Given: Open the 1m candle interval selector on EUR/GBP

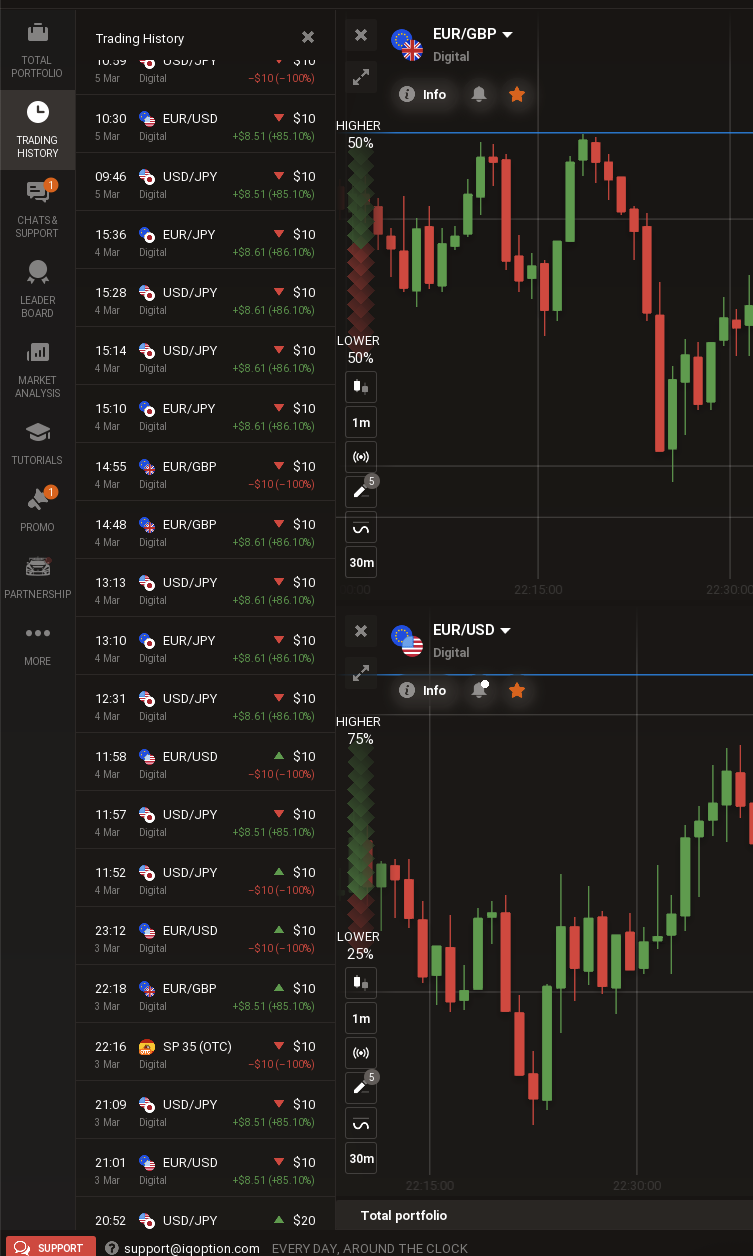Looking at the screenshot, I should pyautogui.click(x=361, y=423).
